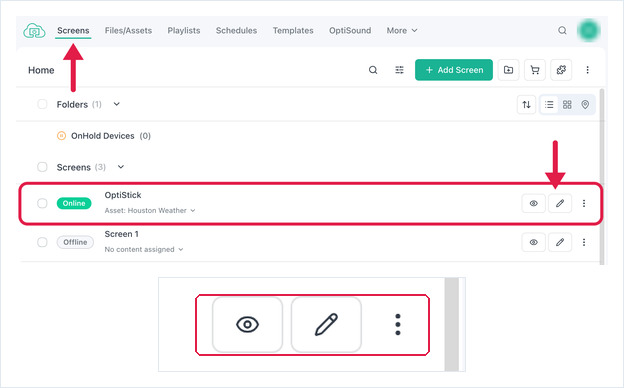Switch to grid view
624x388 pixels.
point(567,105)
